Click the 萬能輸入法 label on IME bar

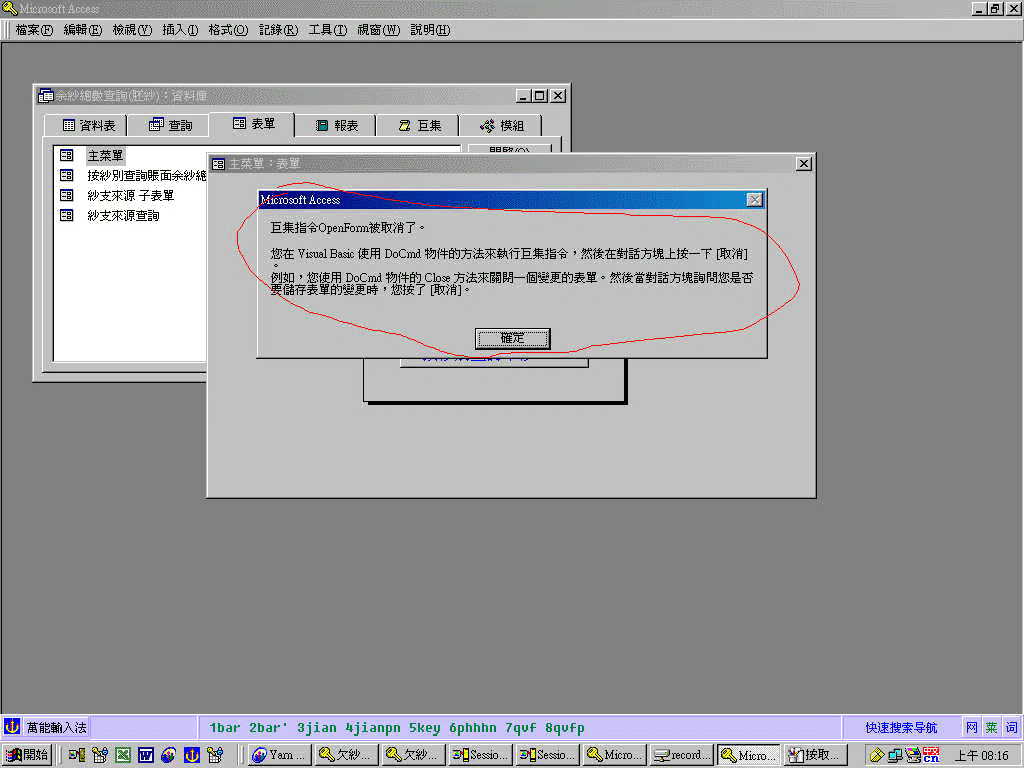coord(56,728)
